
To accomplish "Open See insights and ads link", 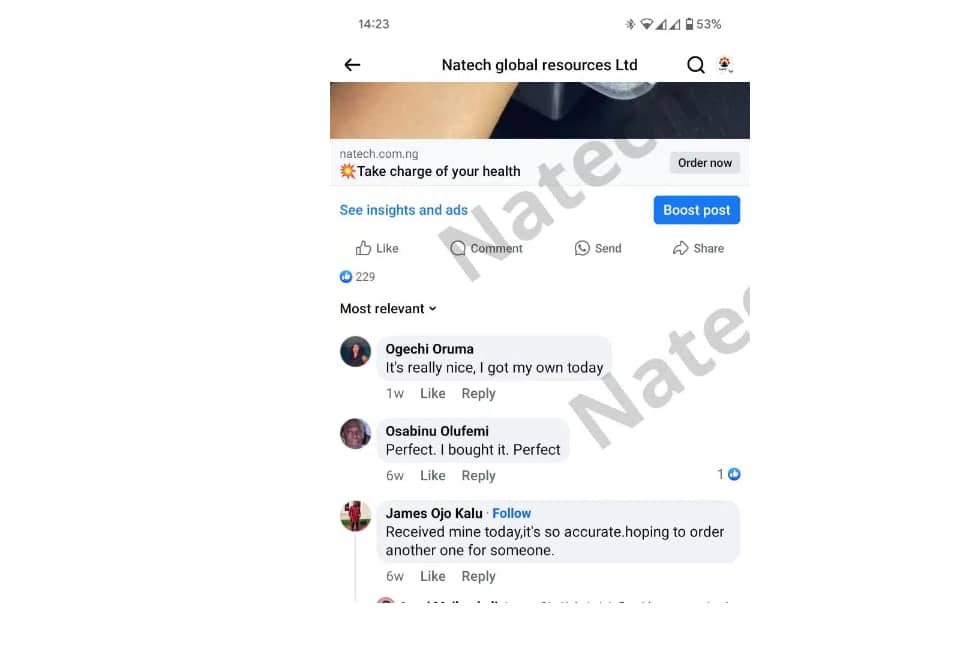I will click(403, 210).
